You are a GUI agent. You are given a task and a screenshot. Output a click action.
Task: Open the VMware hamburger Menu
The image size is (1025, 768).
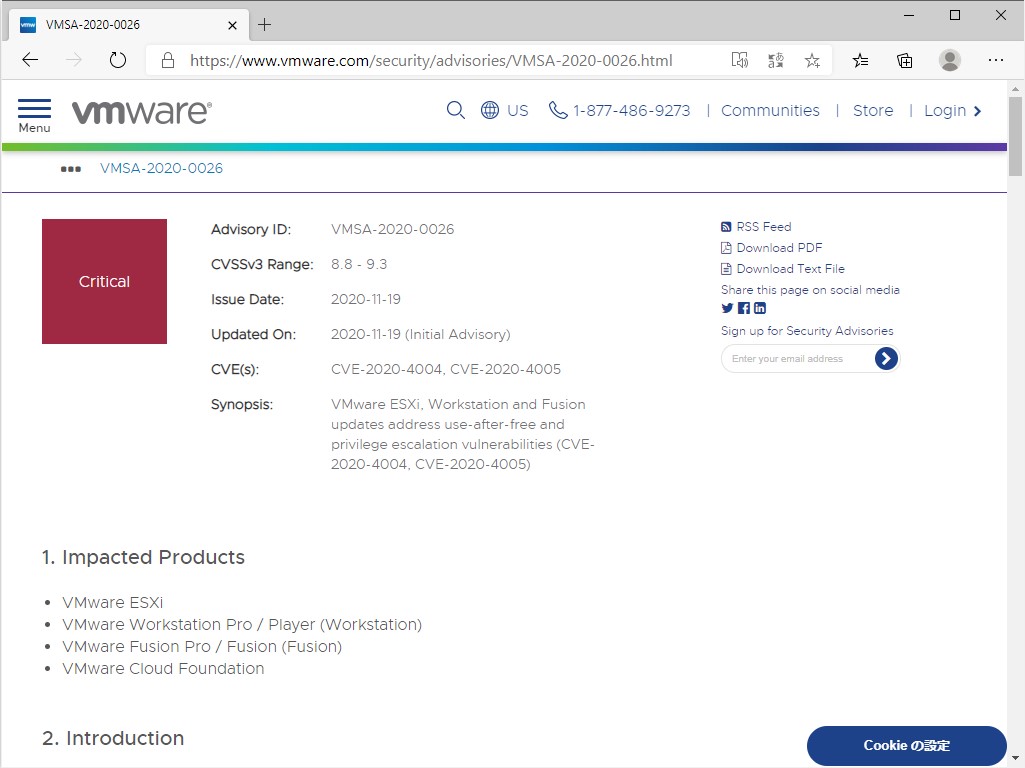[34, 116]
